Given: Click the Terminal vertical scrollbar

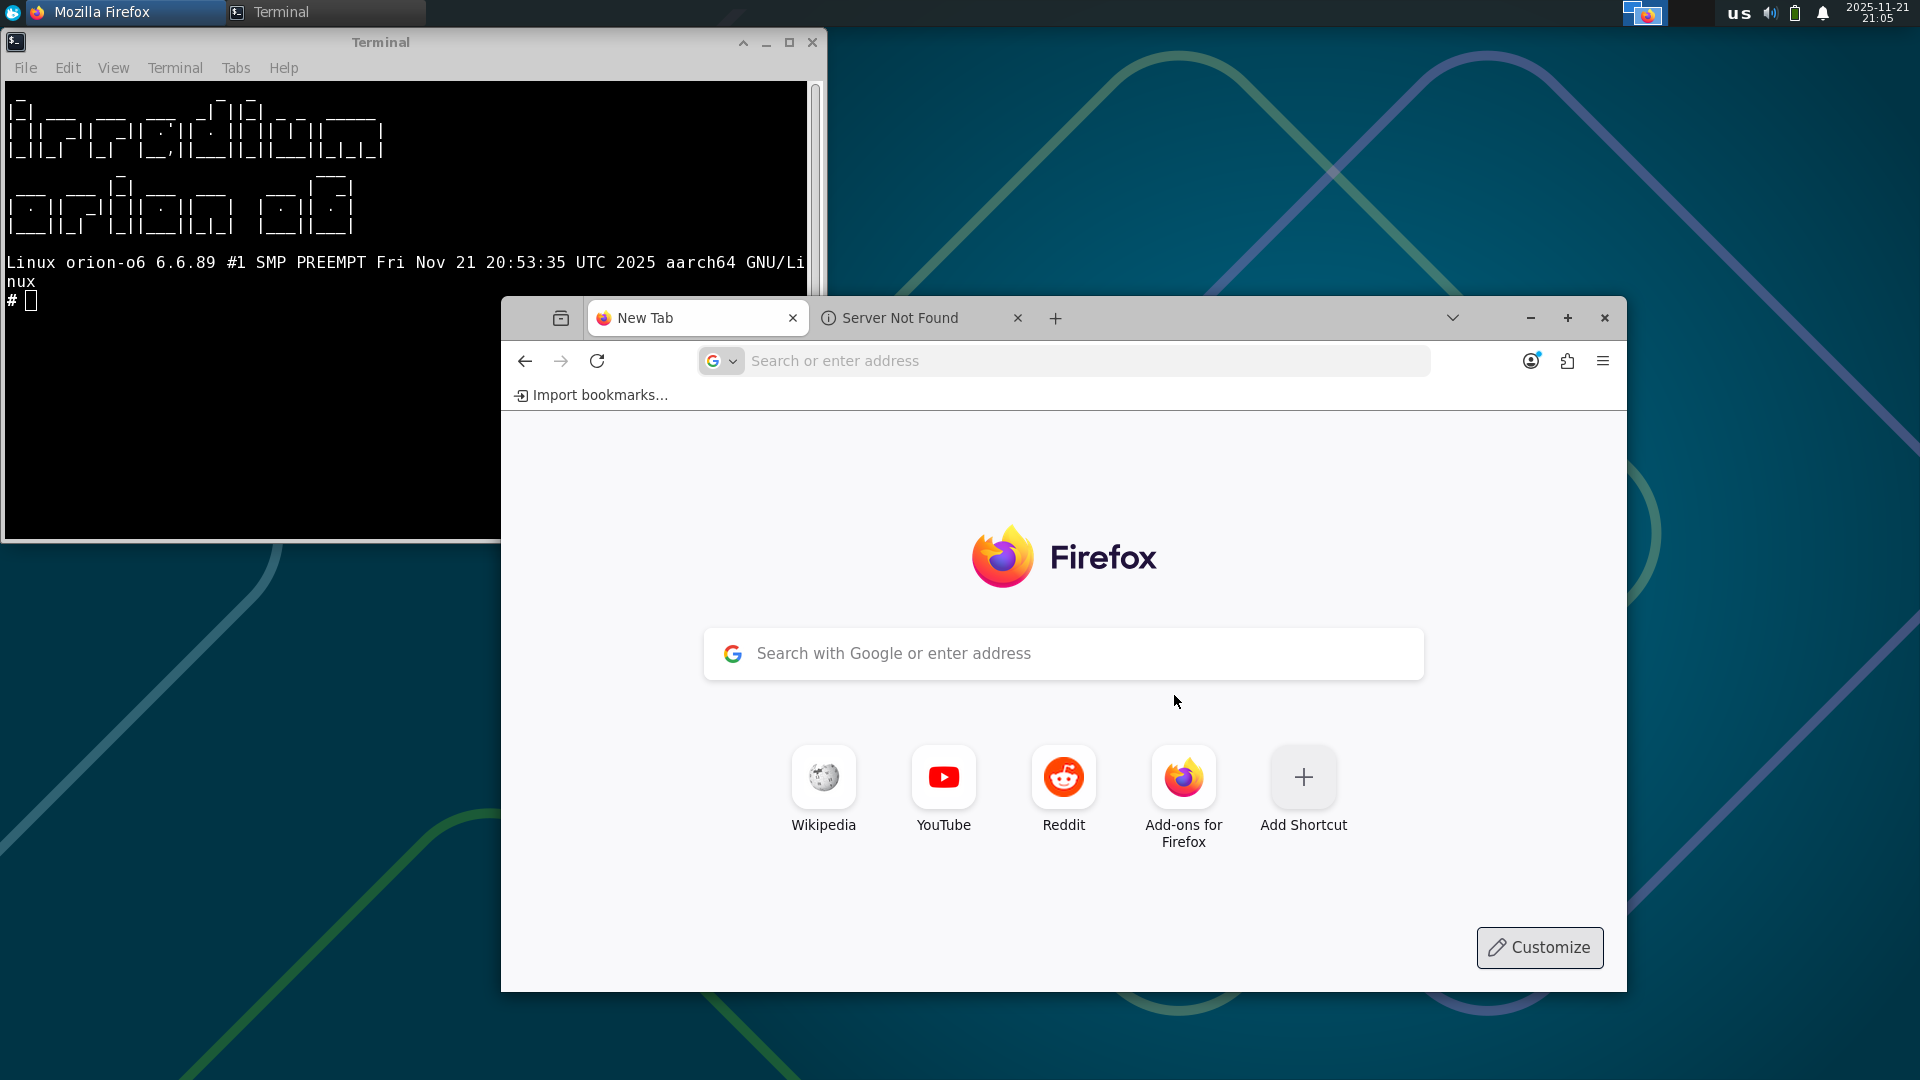Looking at the screenshot, I should (x=816, y=190).
